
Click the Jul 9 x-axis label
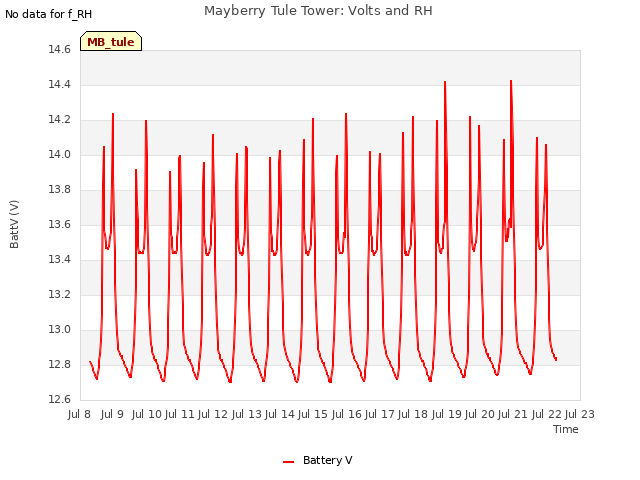[112, 414]
